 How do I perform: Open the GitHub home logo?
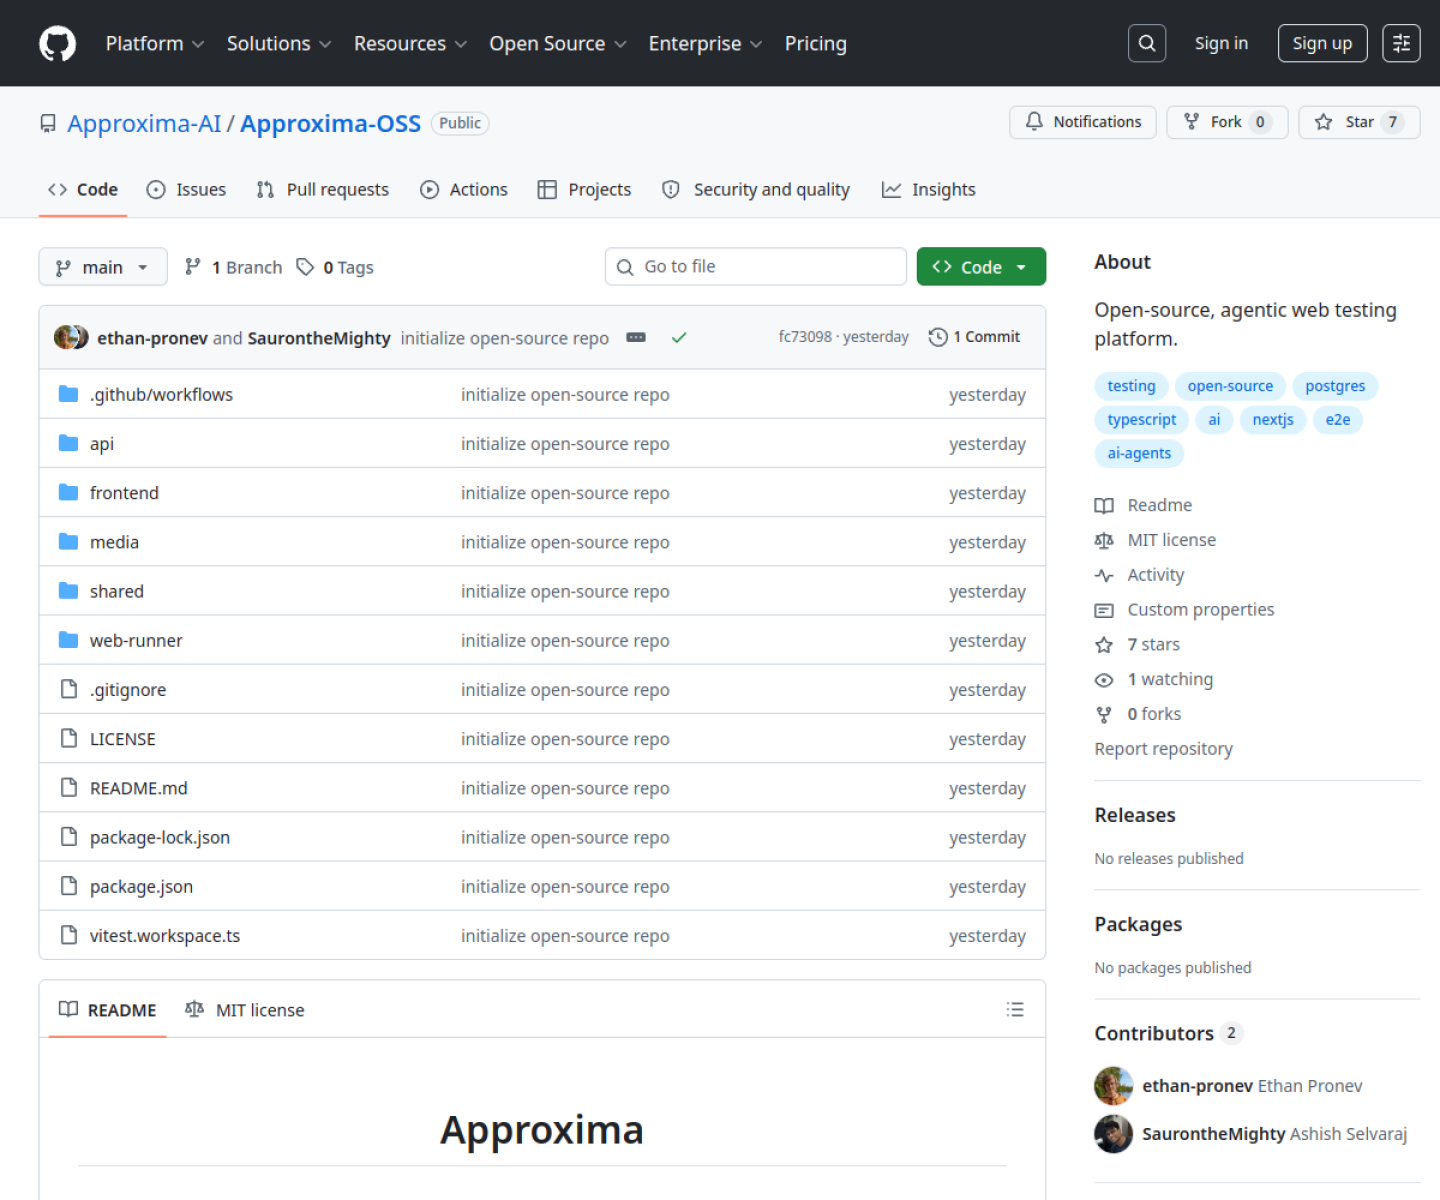(57, 44)
